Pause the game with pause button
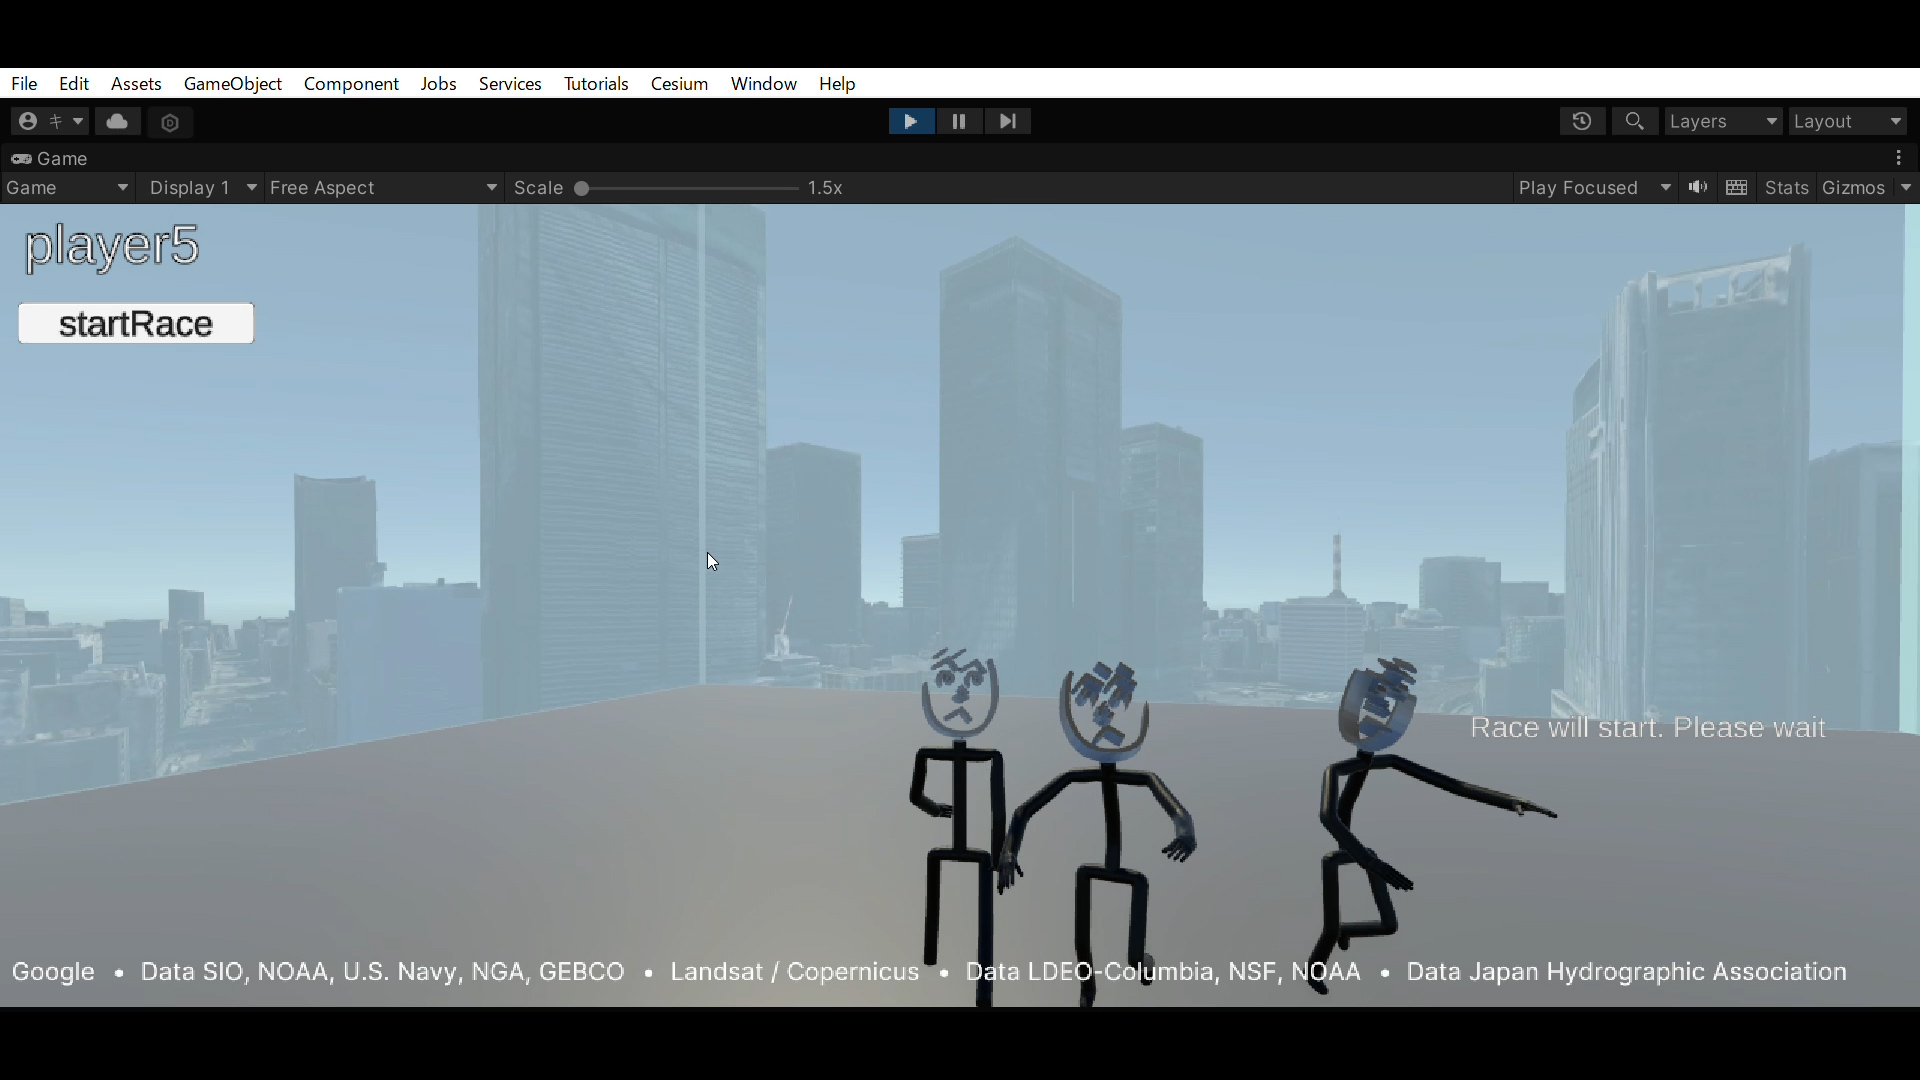 pos(959,122)
